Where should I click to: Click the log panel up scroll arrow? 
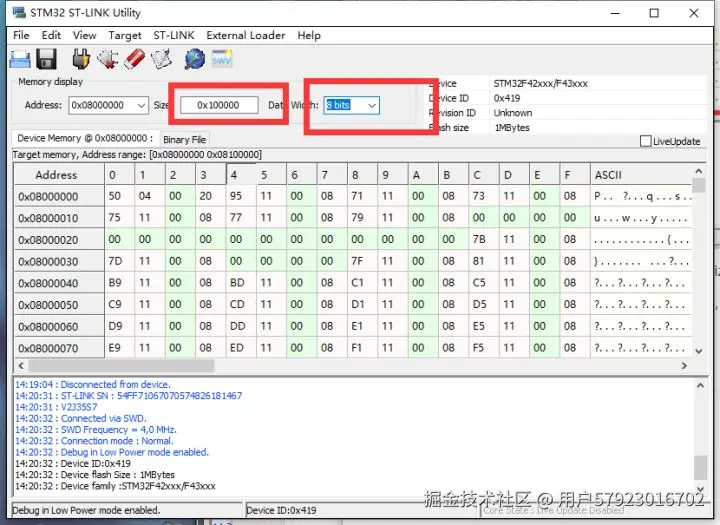[x=700, y=385]
